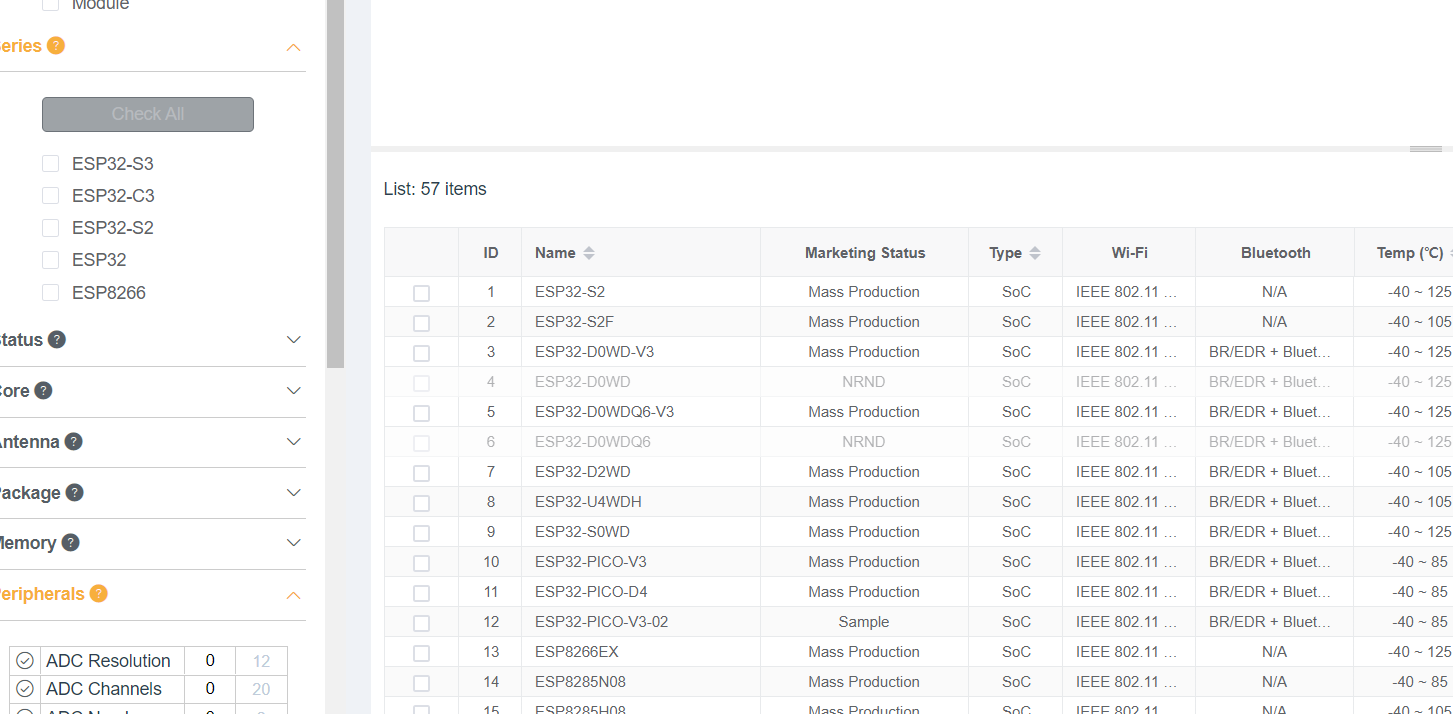The image size is (1453, 714).
Task: Open the Memory help question-mark icon
Action: 70,542
